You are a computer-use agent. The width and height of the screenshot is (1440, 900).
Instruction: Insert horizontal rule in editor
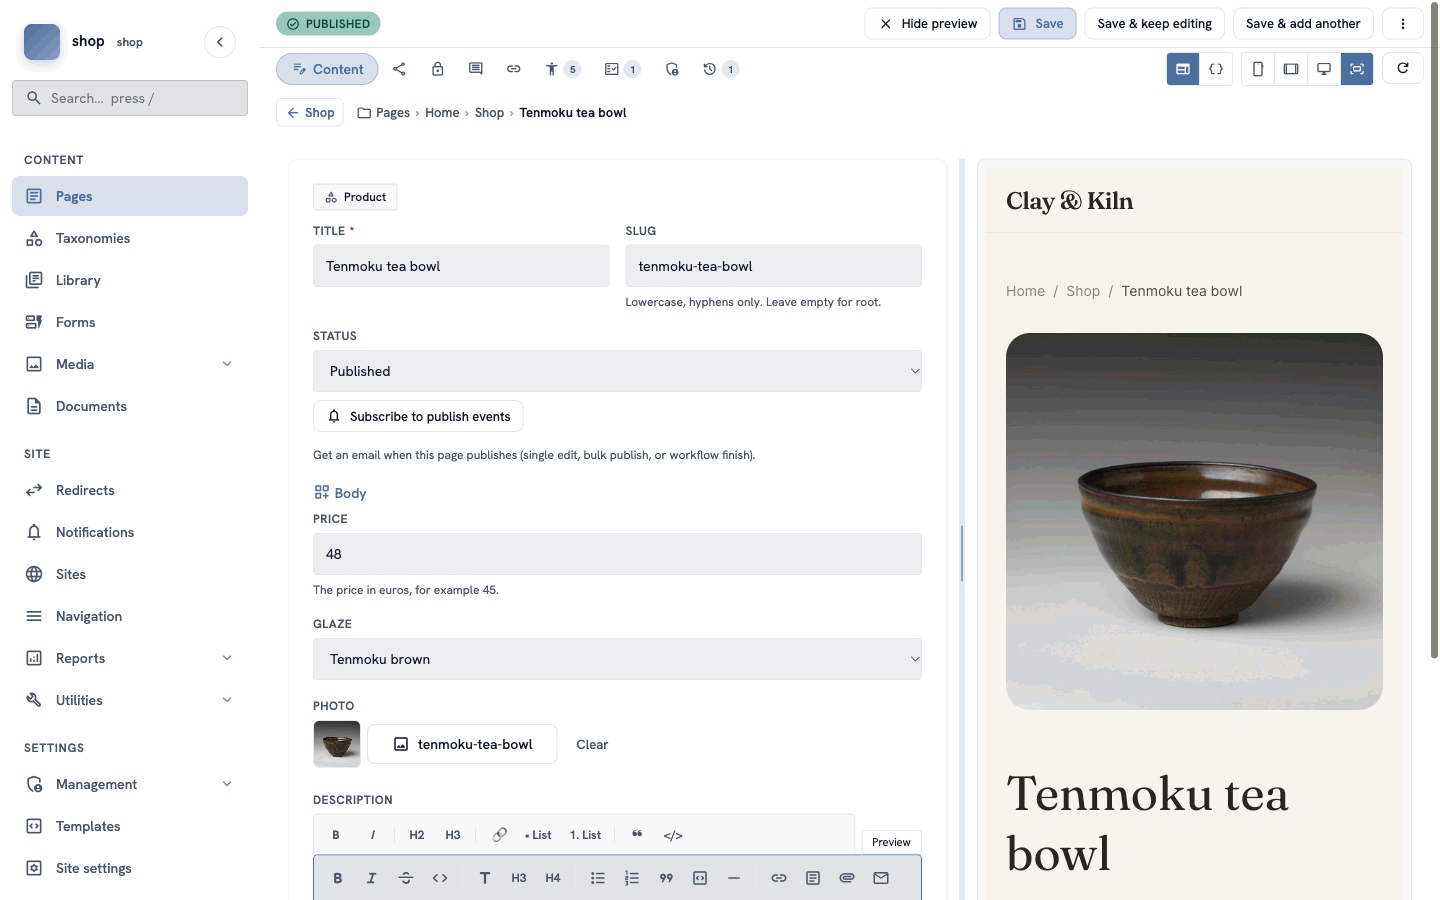click(734, 878)
